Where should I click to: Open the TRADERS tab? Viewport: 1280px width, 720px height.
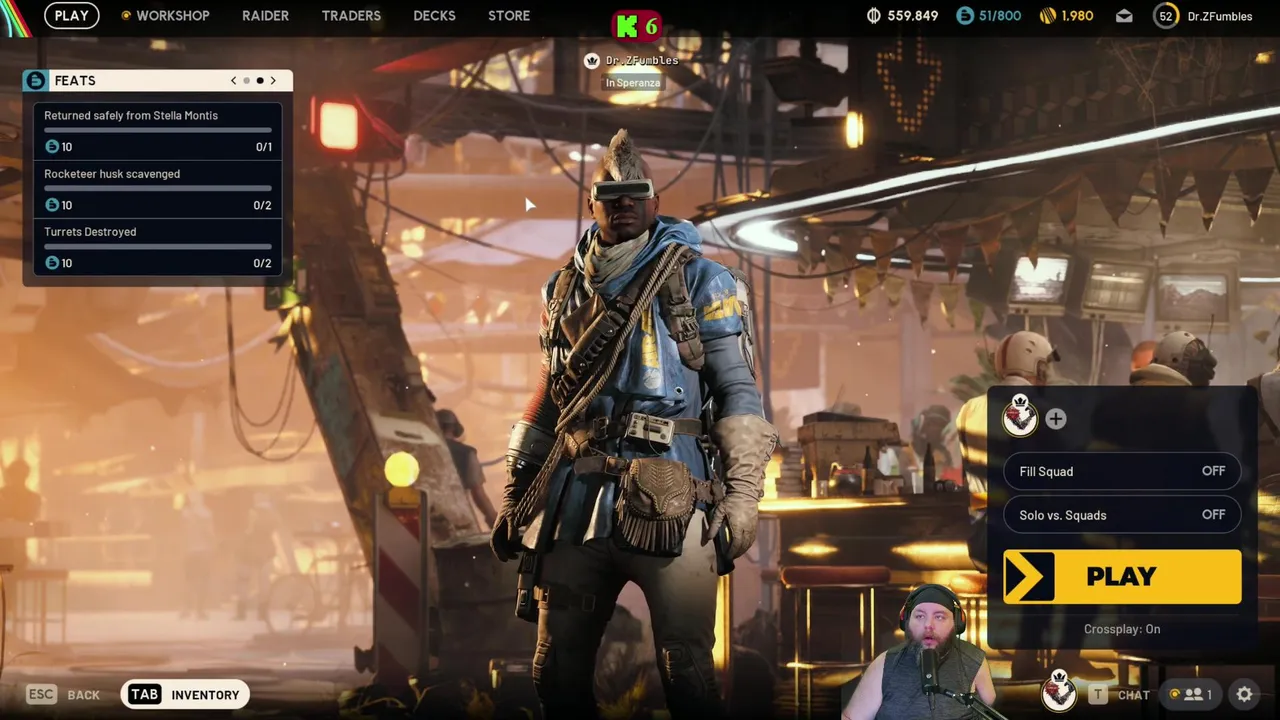point(351,15)
